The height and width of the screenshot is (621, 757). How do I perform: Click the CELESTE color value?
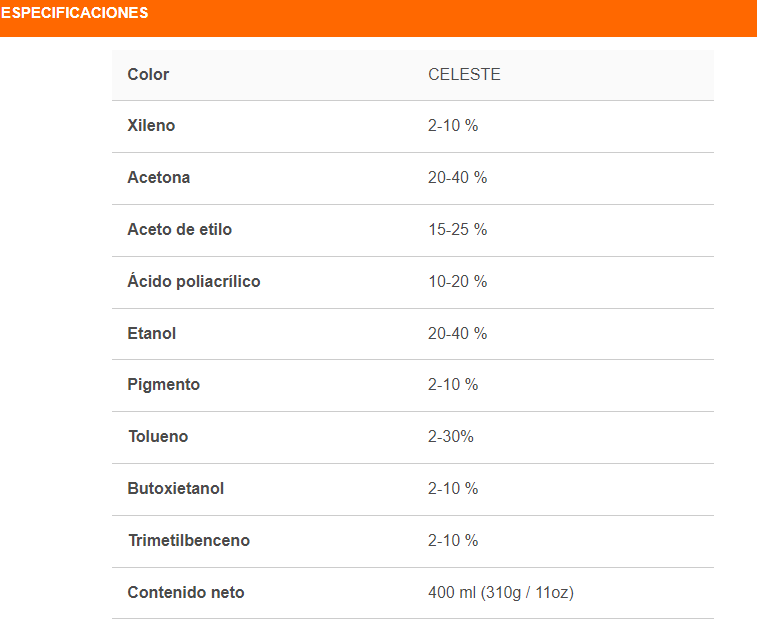(x=464, y=75)
